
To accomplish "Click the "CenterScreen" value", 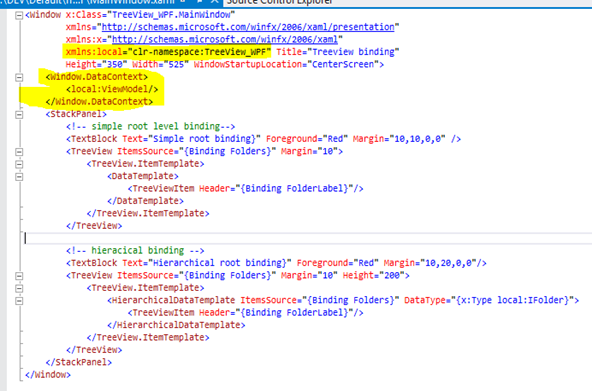I will [x=343, y=64].
